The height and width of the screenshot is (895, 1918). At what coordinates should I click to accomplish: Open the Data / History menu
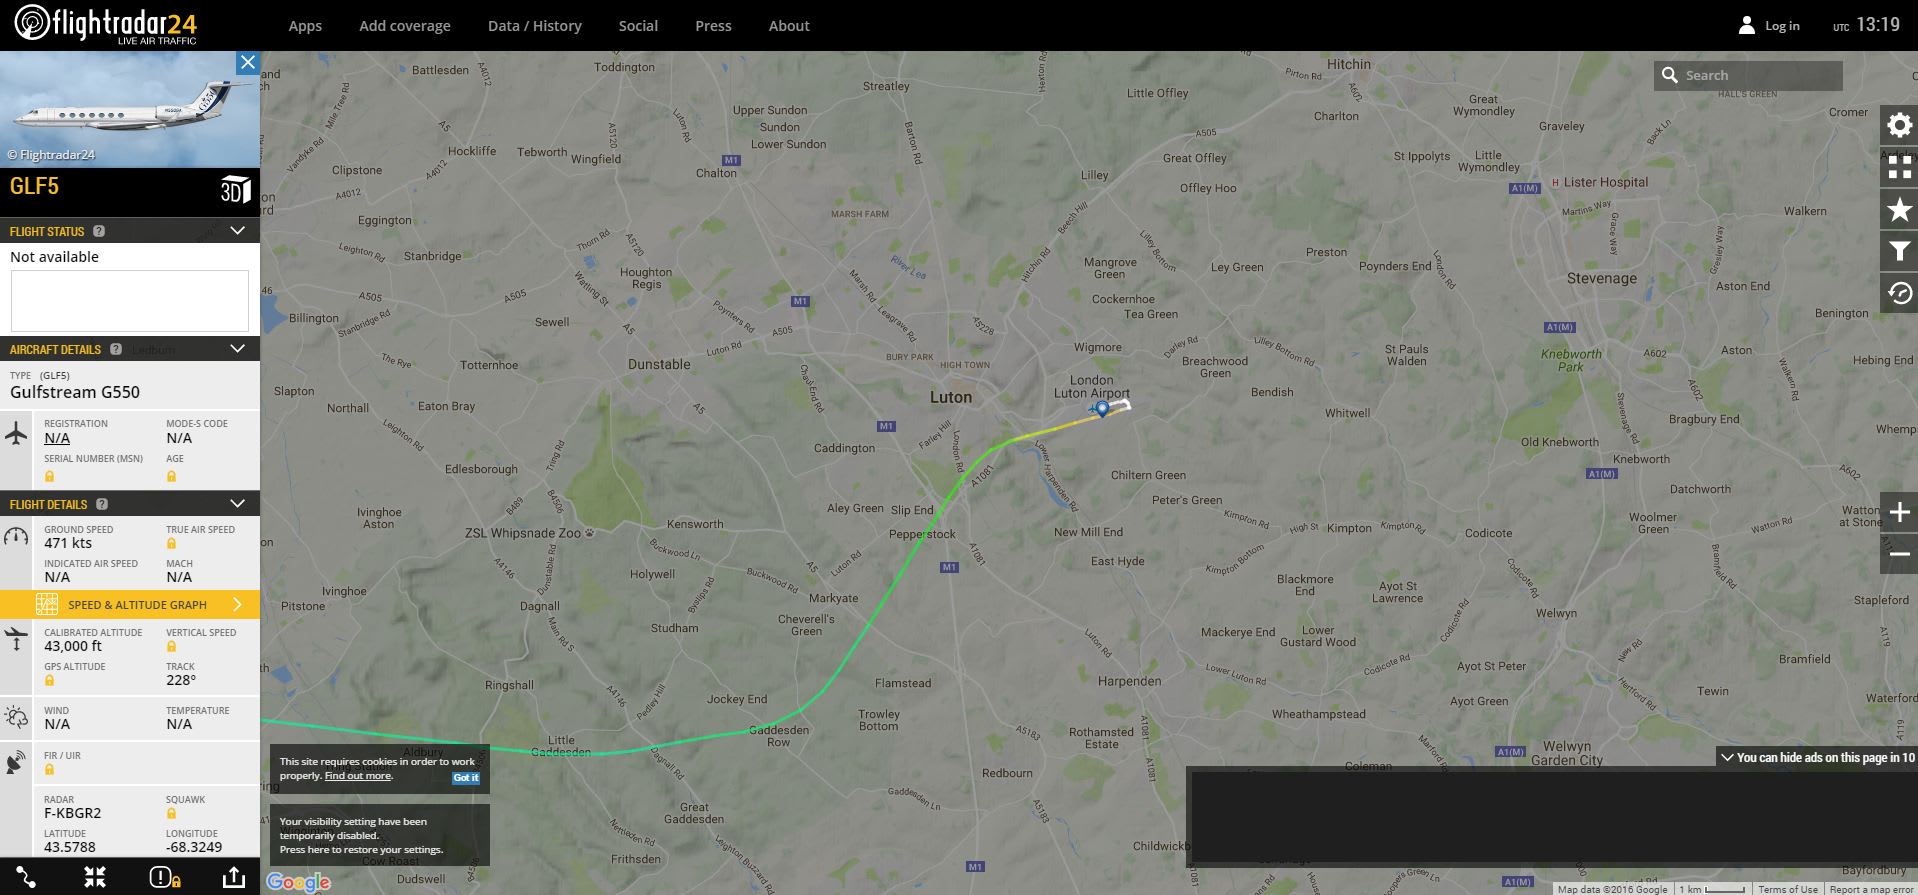pyautogui.click(x=535, y=26)
